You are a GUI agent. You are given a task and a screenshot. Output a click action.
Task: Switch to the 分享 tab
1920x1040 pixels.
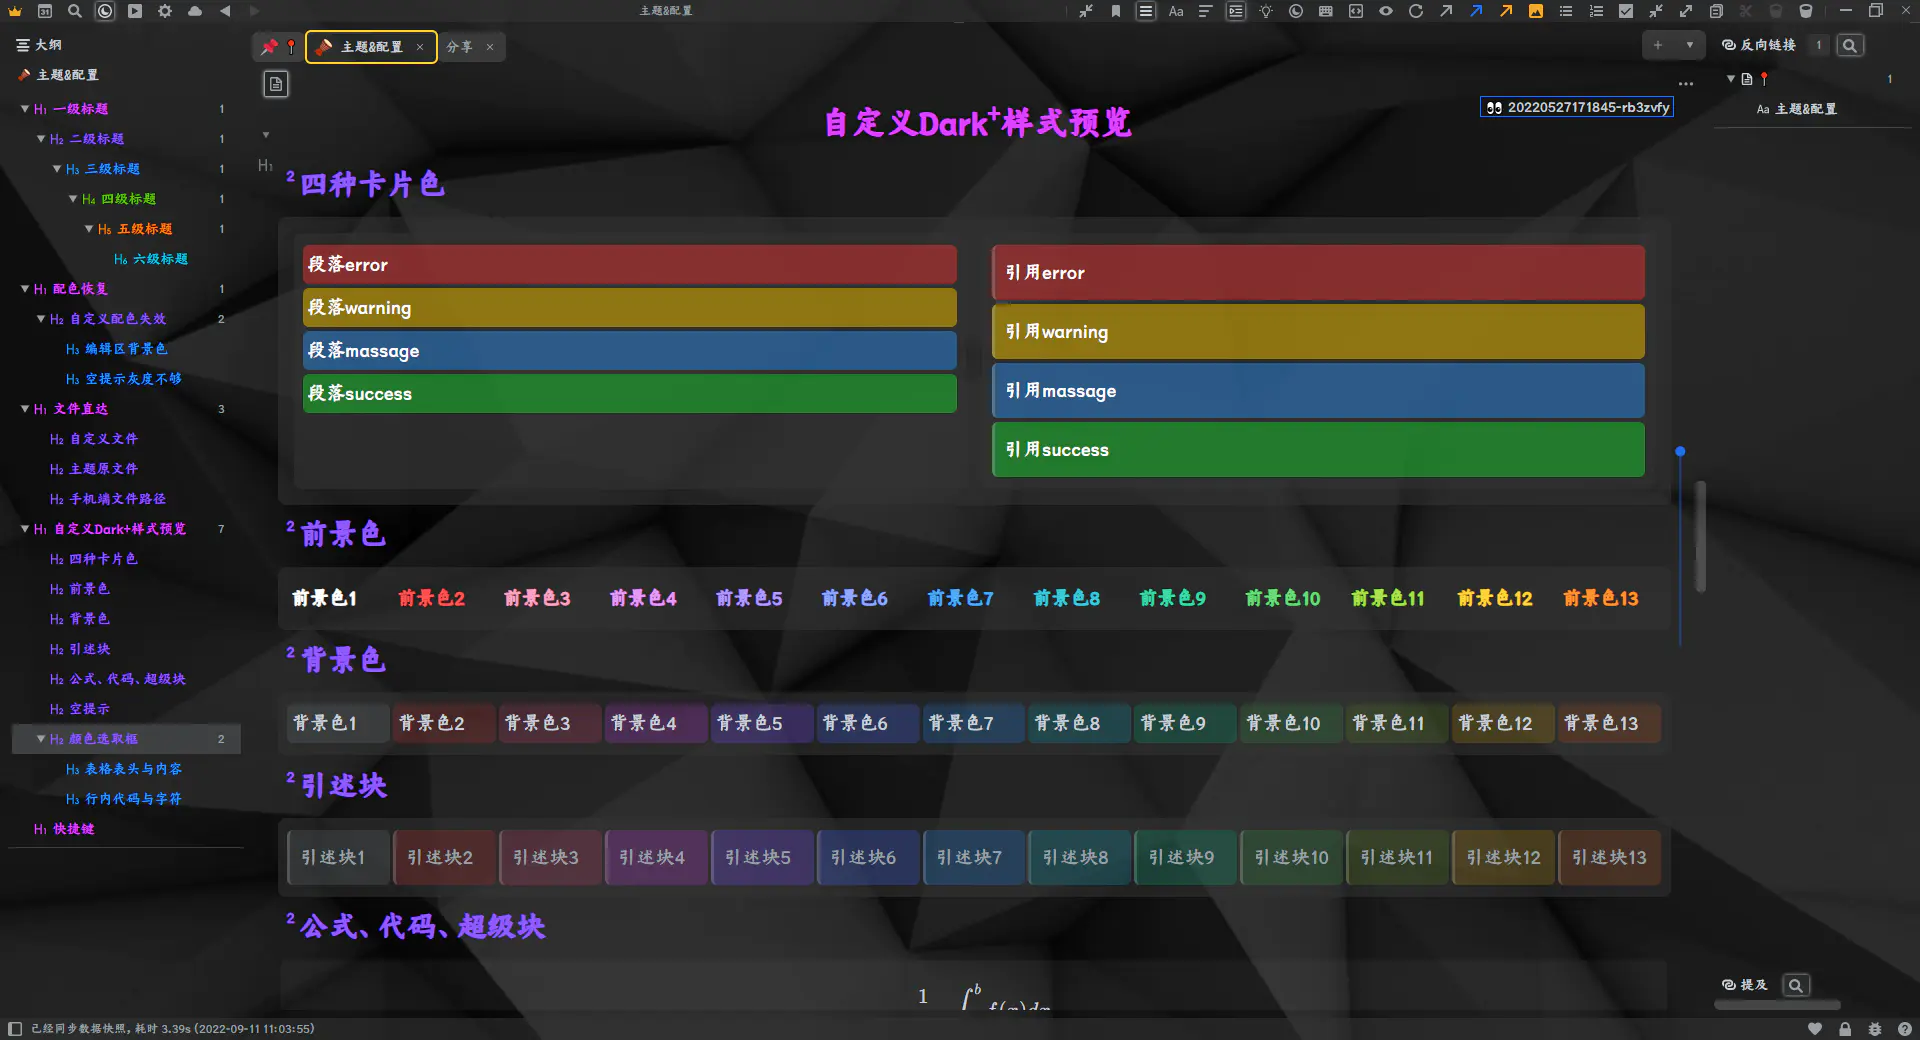460,47
